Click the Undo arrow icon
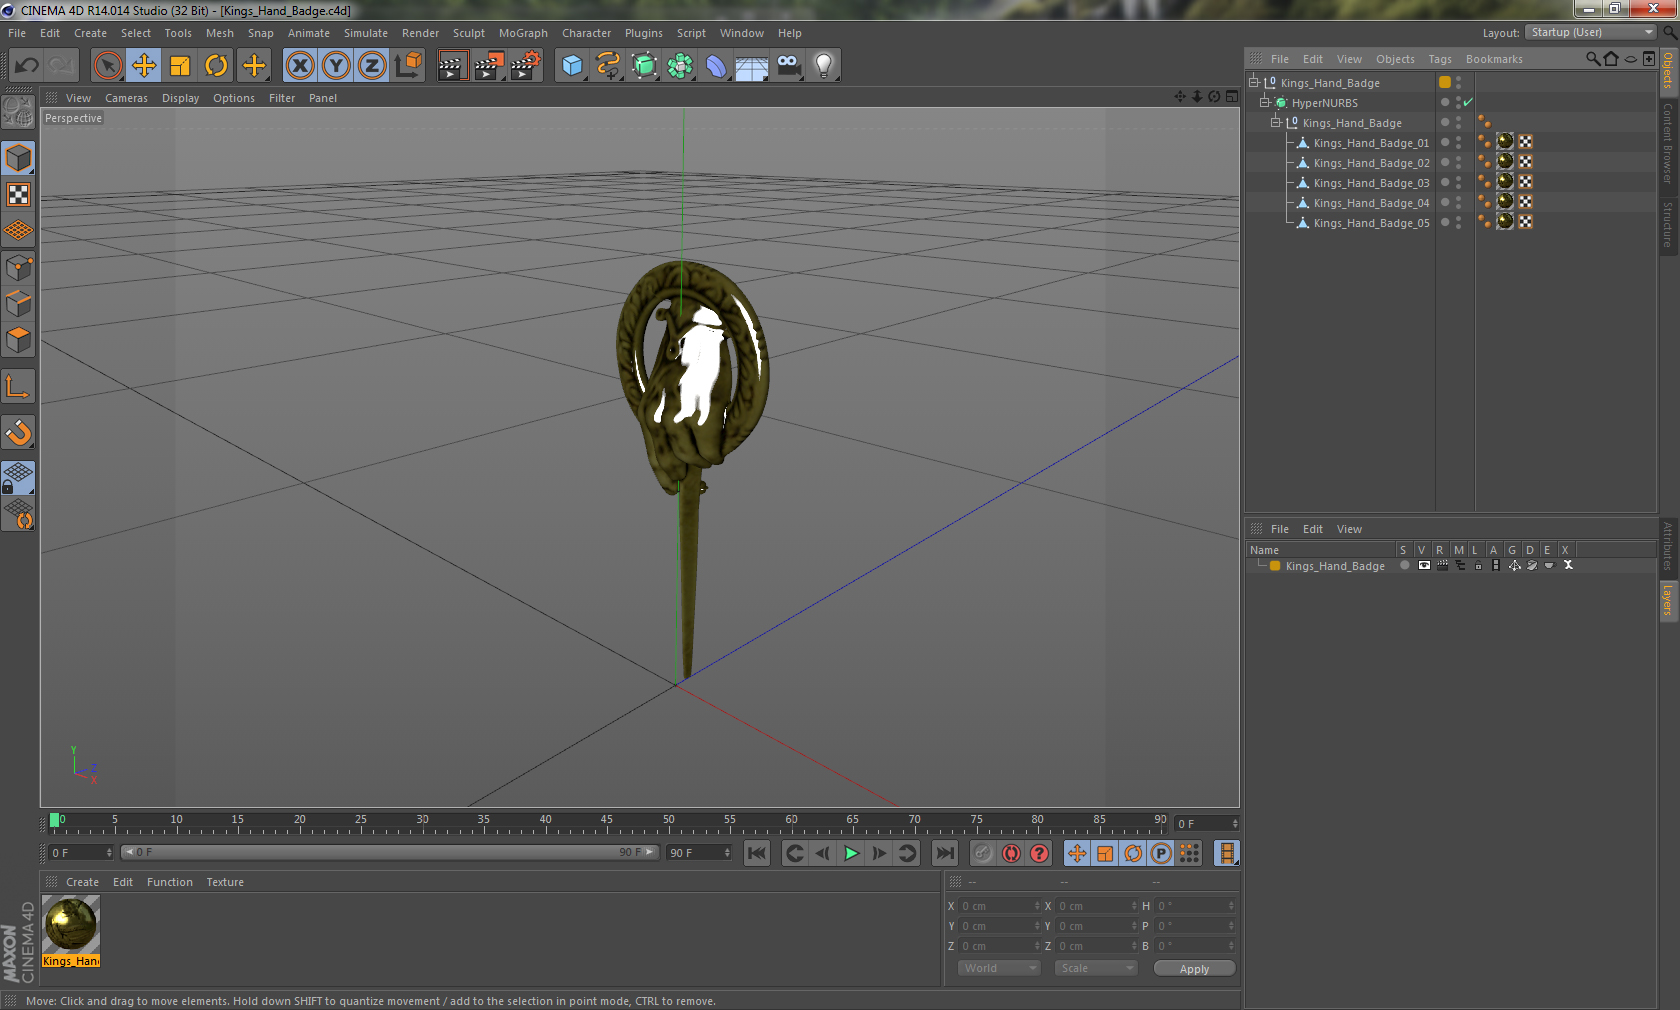Screen dimensions: 1680x1010 (27, 66)
